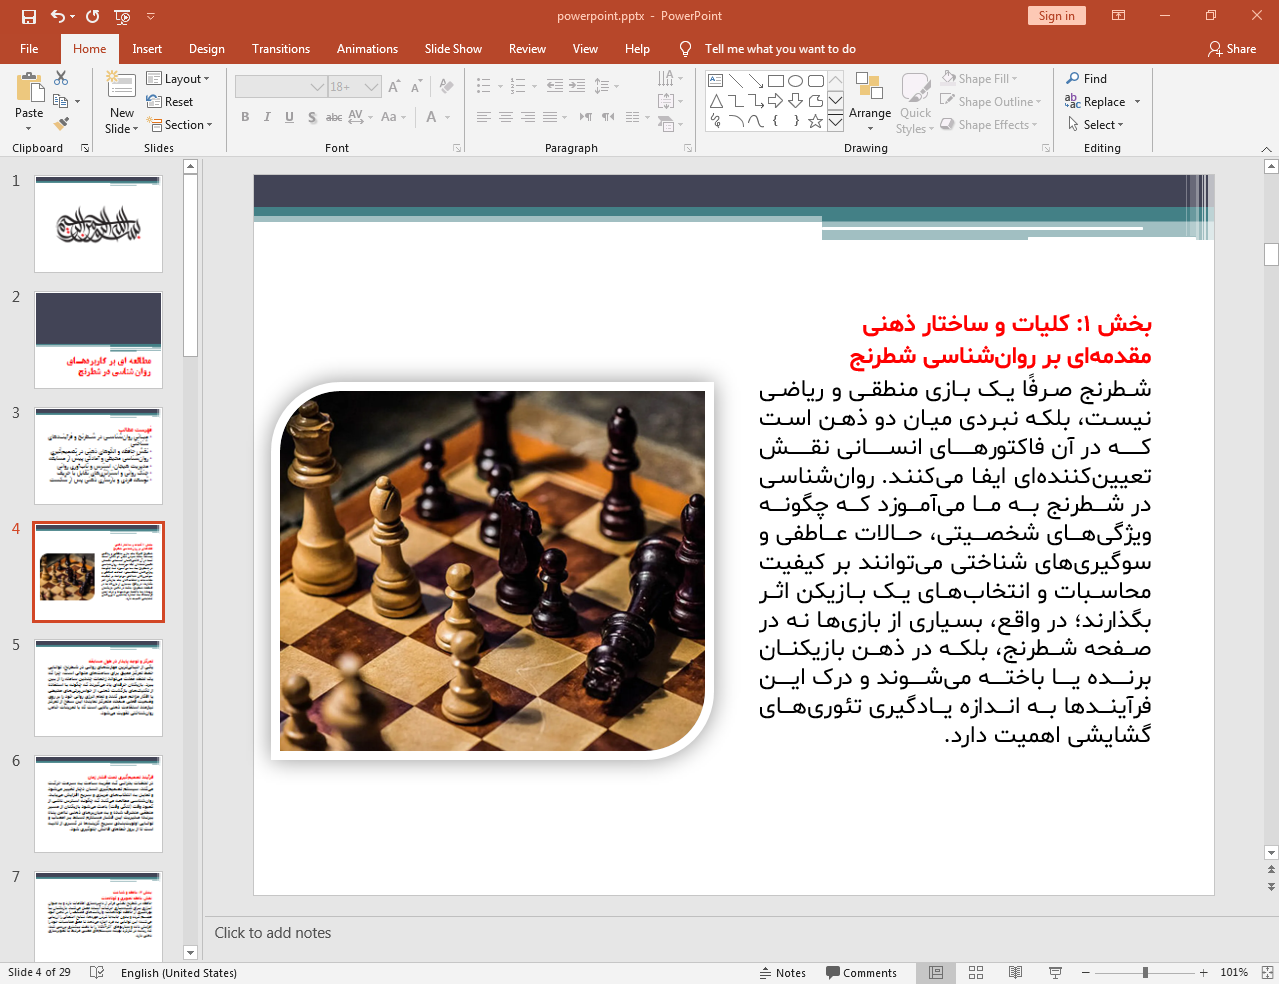Click the Sign in button
1279x984 pixels.
1056,15
